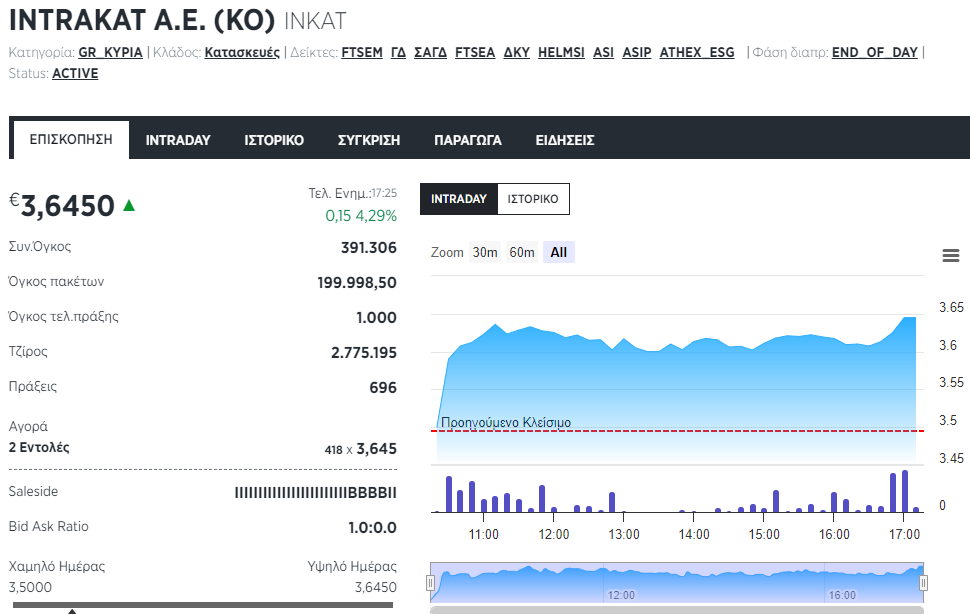Open the ATHEX_ESG index link

point(697,53)
